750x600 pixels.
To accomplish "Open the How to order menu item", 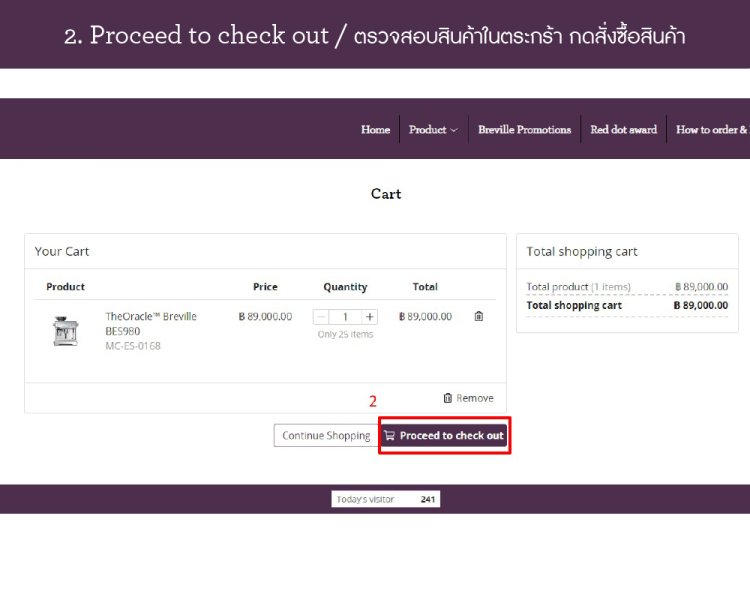I will tap(711, 130).
